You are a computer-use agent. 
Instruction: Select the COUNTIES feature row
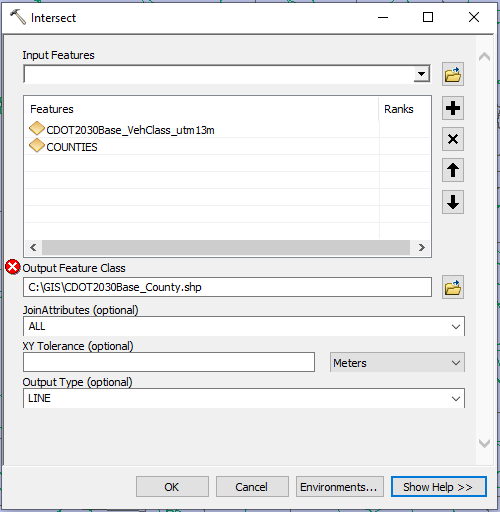tap(227, 147)
